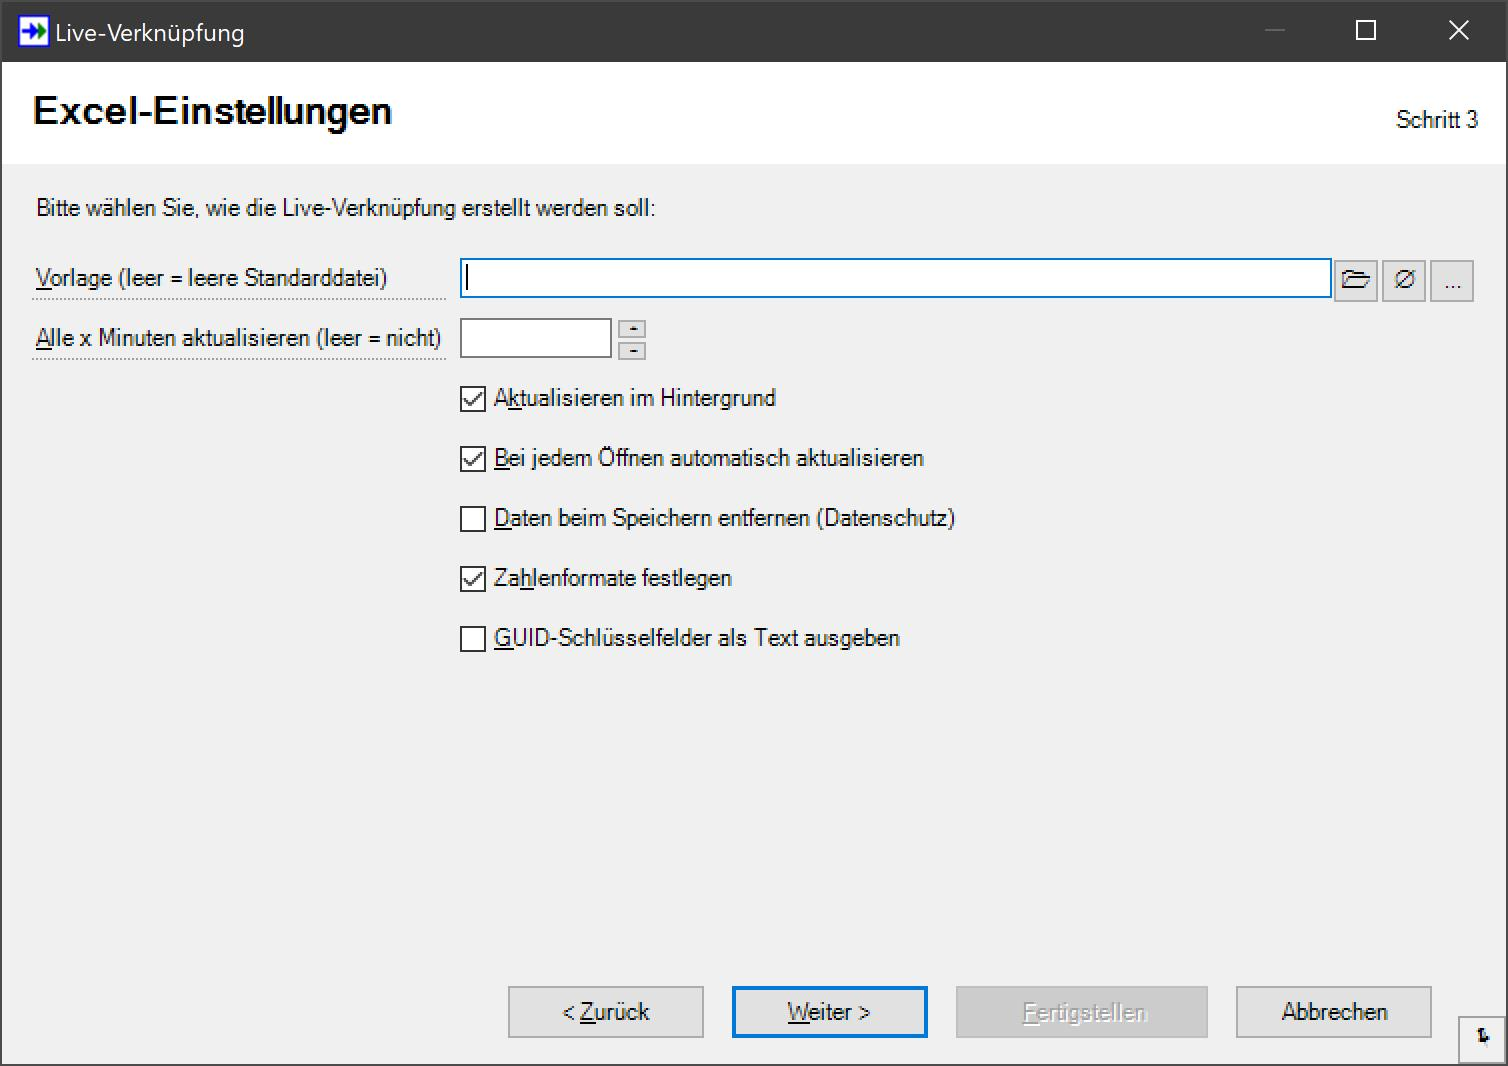Clear the Vorlage field with the ∅ icon
This screenshot has height=1066, width=1508.
1404,279
